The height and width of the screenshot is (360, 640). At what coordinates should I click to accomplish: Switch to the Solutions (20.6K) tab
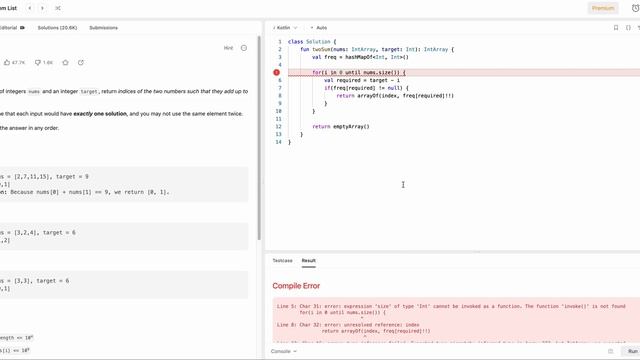pos(57,28)
